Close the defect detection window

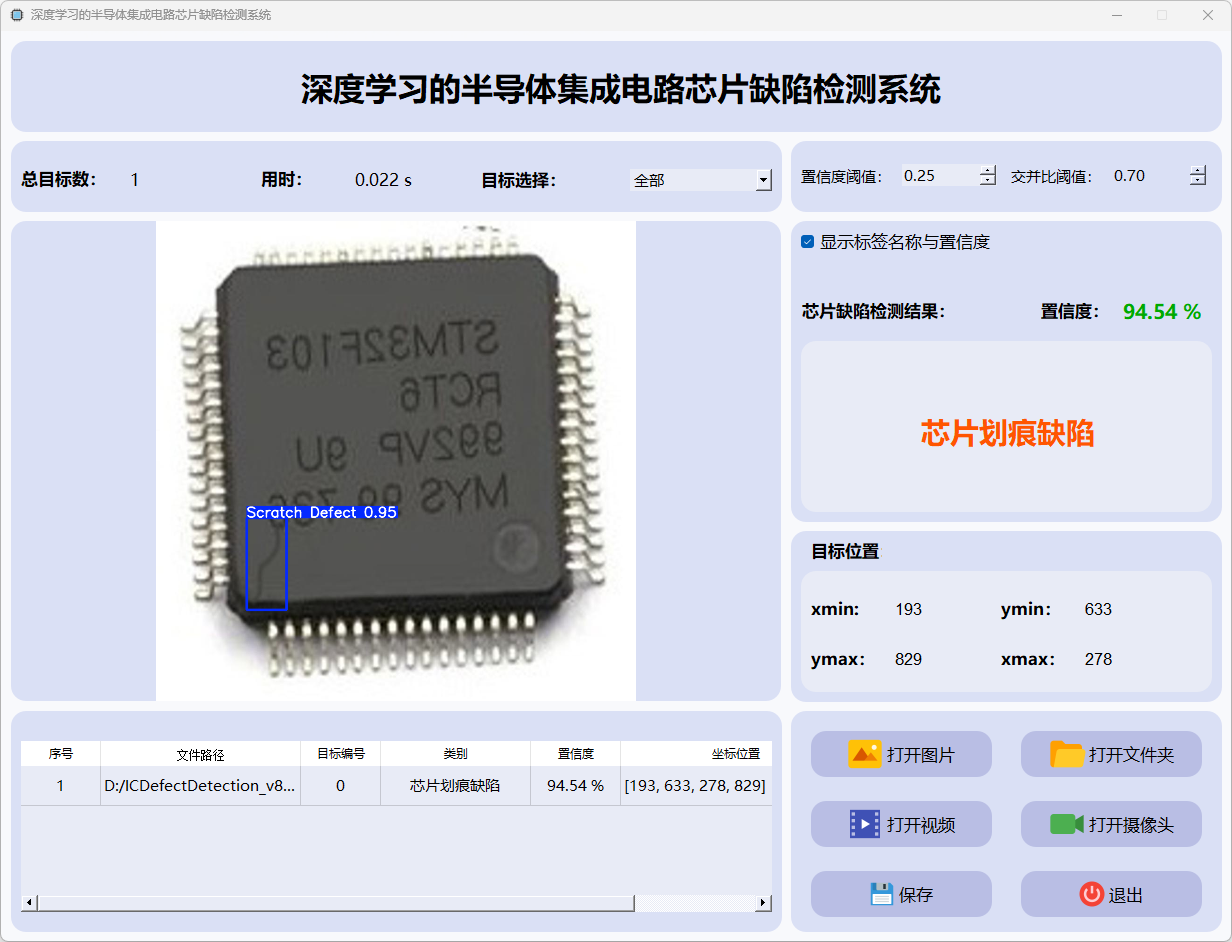tap(1207, 15)
